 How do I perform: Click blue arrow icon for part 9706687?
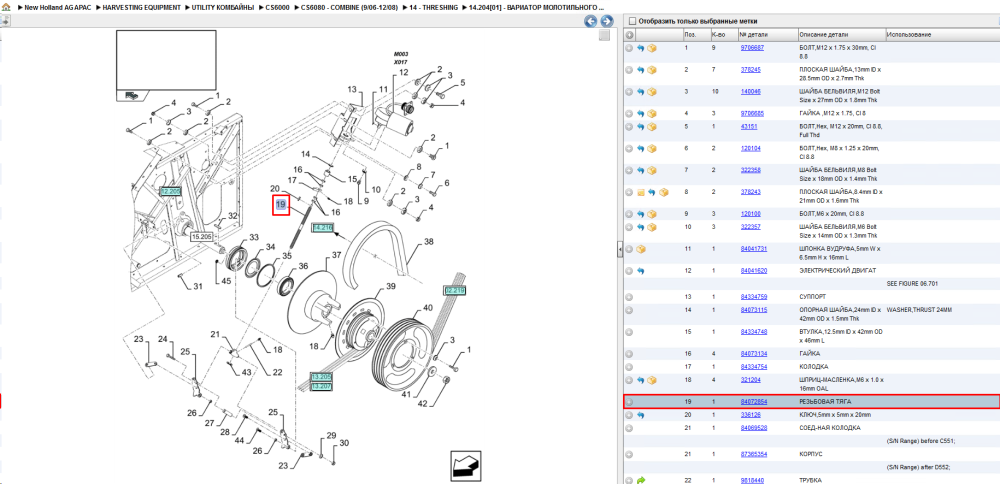point(641,48)
